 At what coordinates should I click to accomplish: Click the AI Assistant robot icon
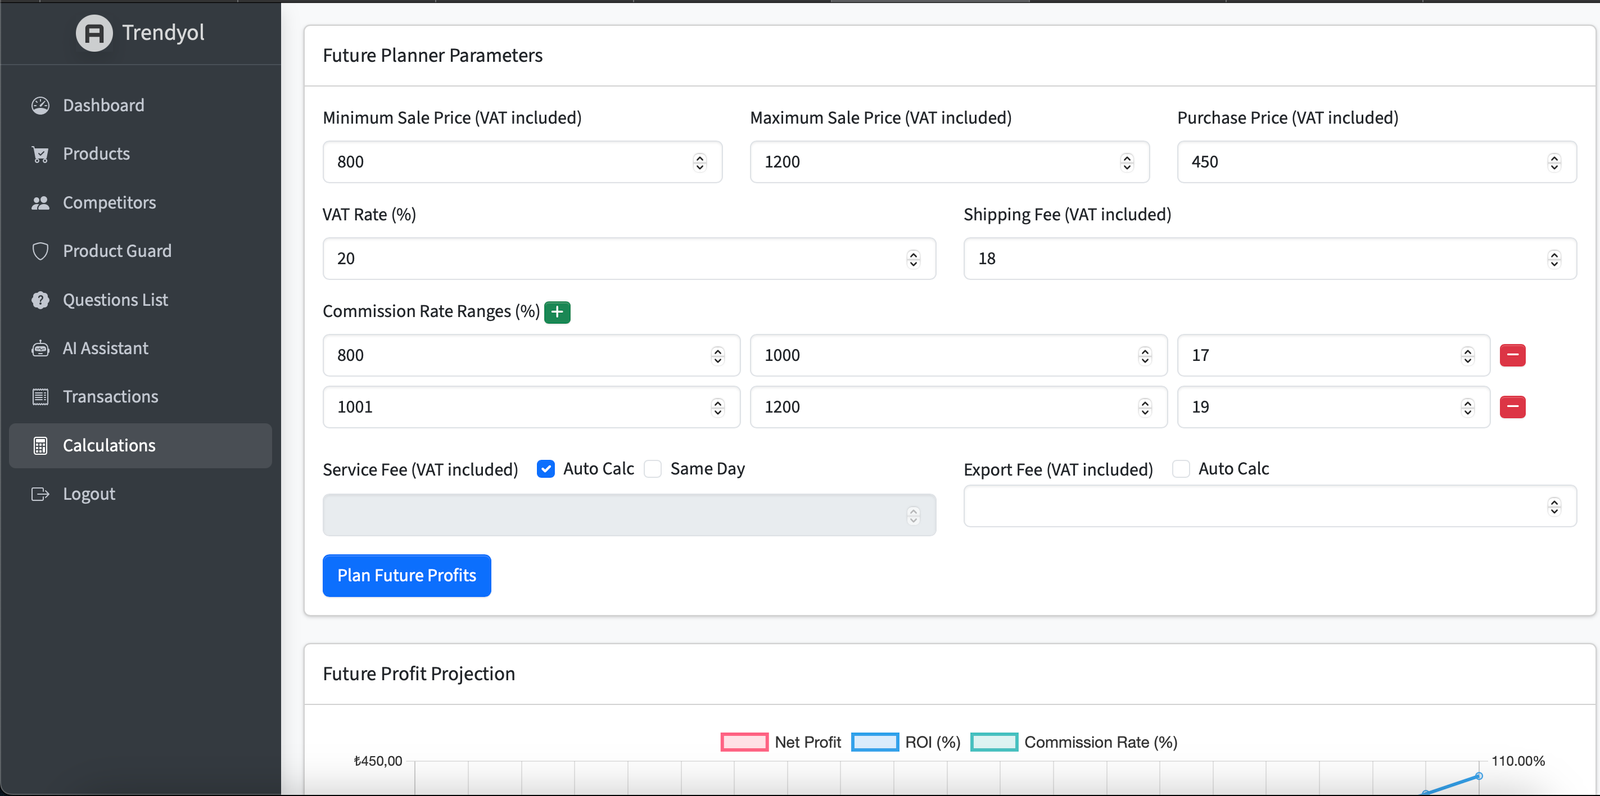click(x=40, y=348)
